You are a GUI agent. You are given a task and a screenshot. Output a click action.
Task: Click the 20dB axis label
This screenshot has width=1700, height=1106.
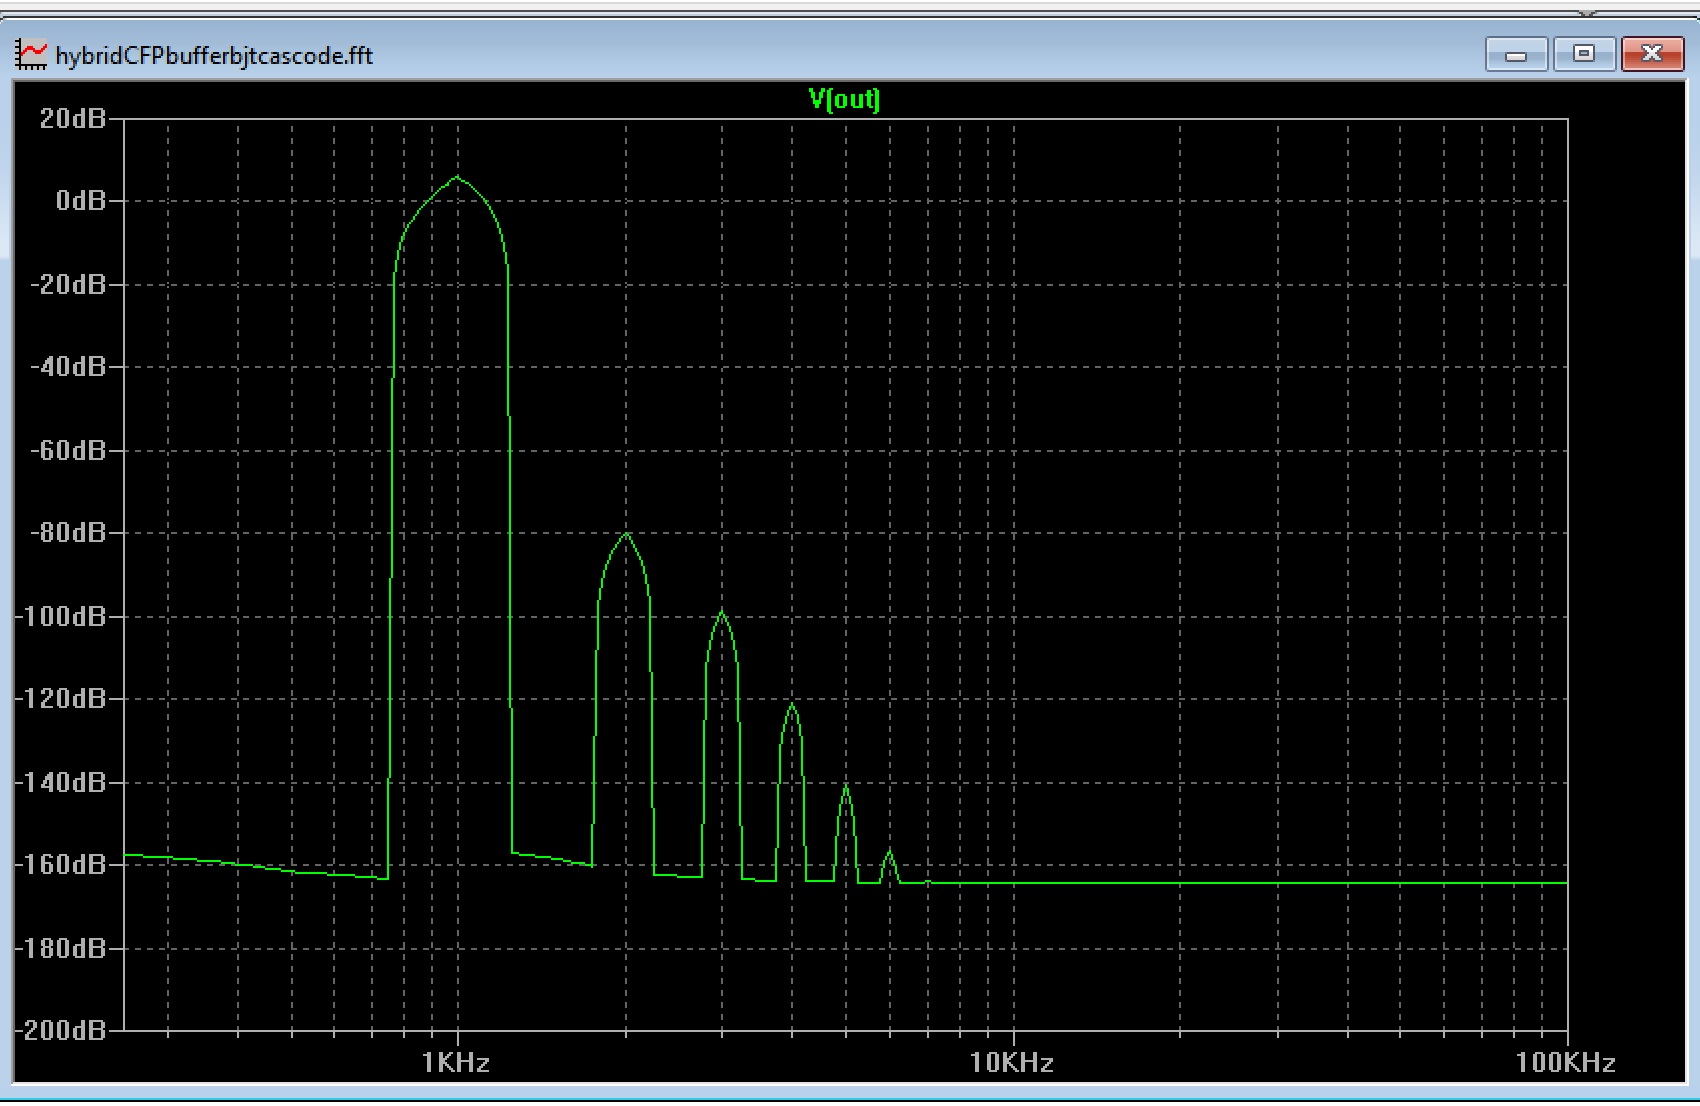click(x=72, y=118)
